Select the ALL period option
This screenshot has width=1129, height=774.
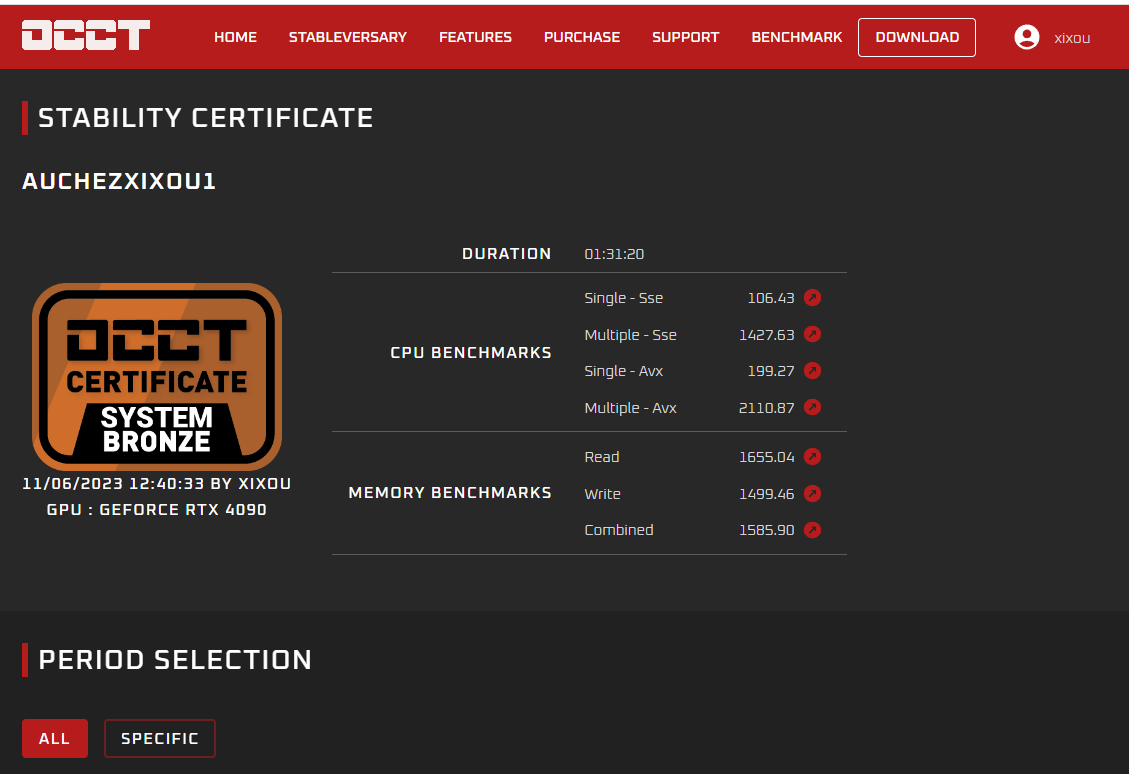(54, 739)
